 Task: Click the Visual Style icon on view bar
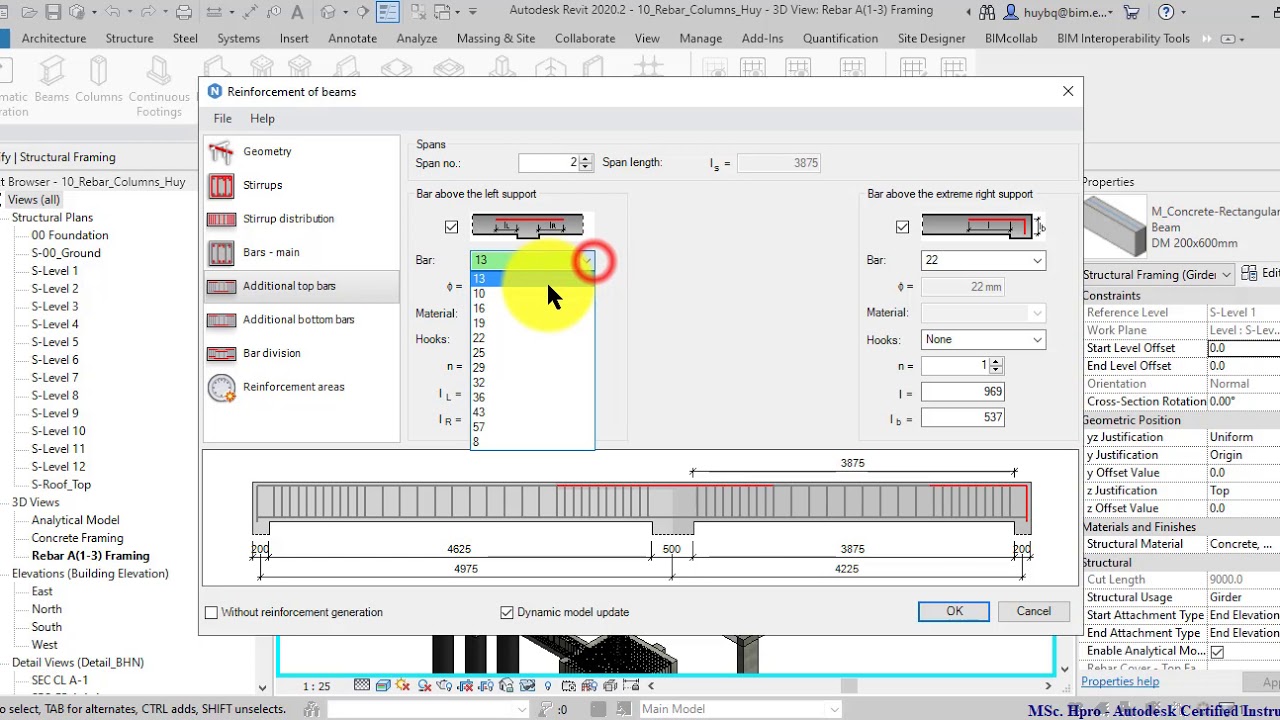[x=381, y=686]
